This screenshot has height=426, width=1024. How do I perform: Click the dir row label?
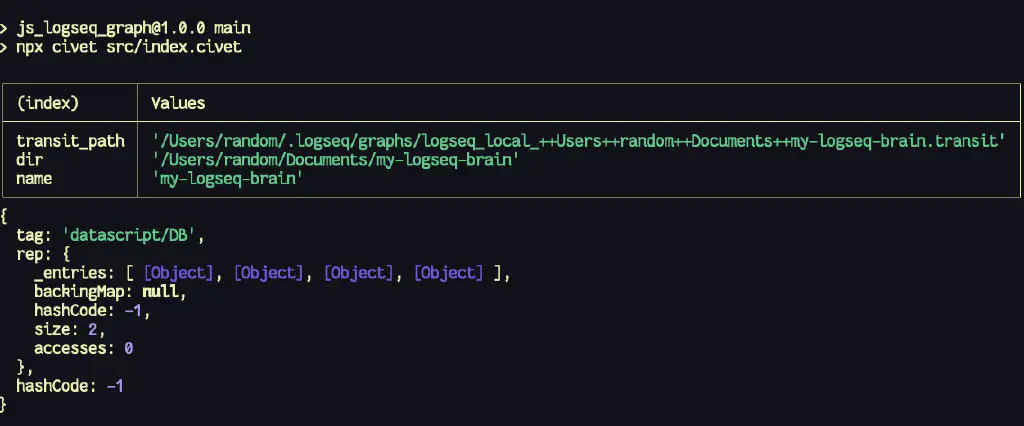point(29,160)
